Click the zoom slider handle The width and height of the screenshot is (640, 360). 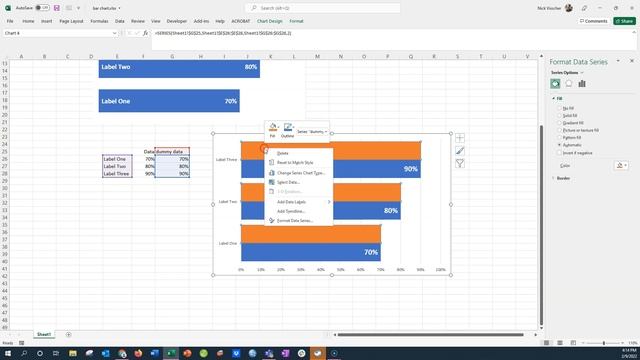[604, 343]
